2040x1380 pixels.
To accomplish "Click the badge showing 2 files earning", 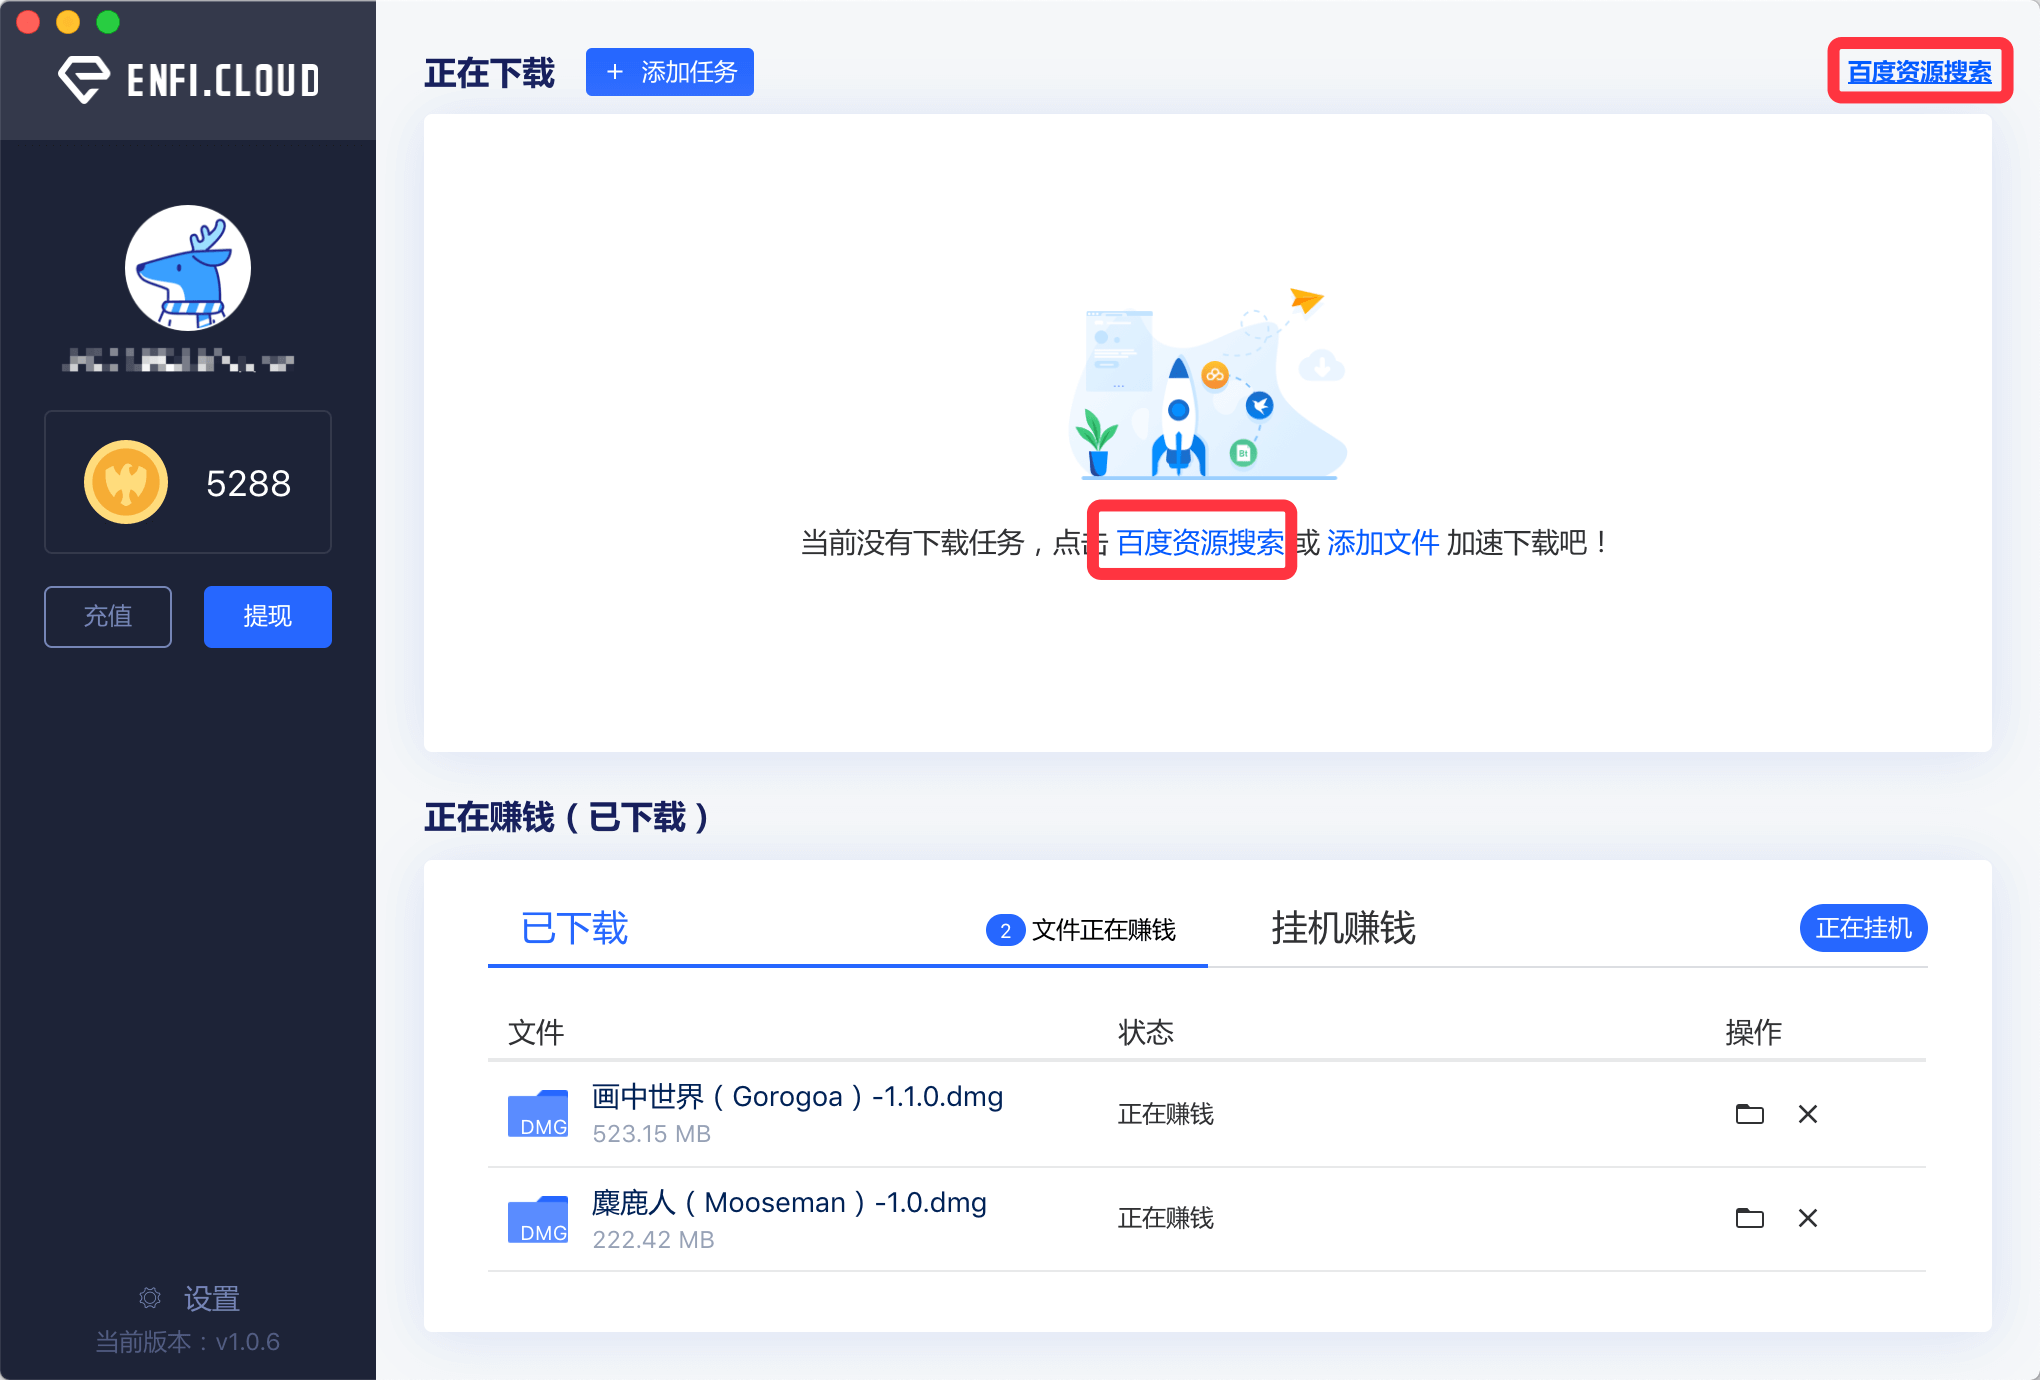I will point(1005,930).
